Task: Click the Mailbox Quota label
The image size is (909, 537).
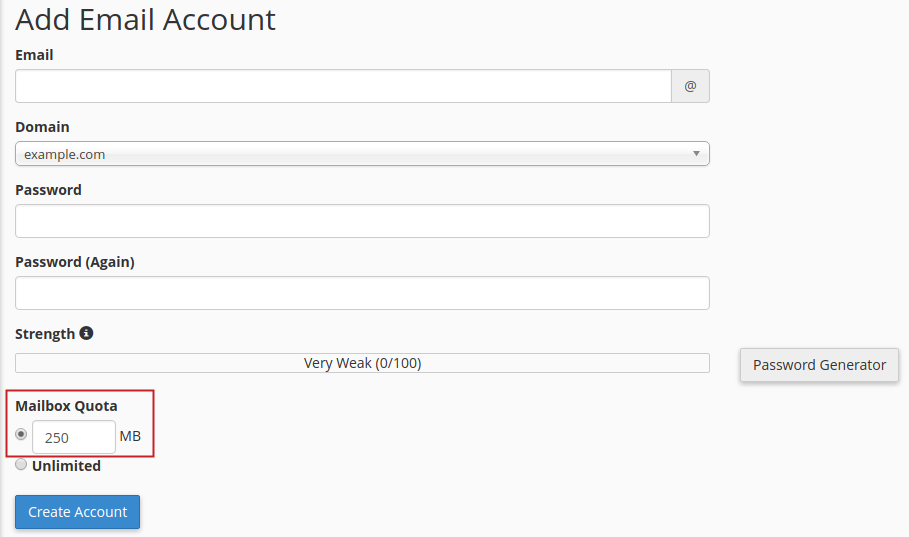Action: click(66, 406)
